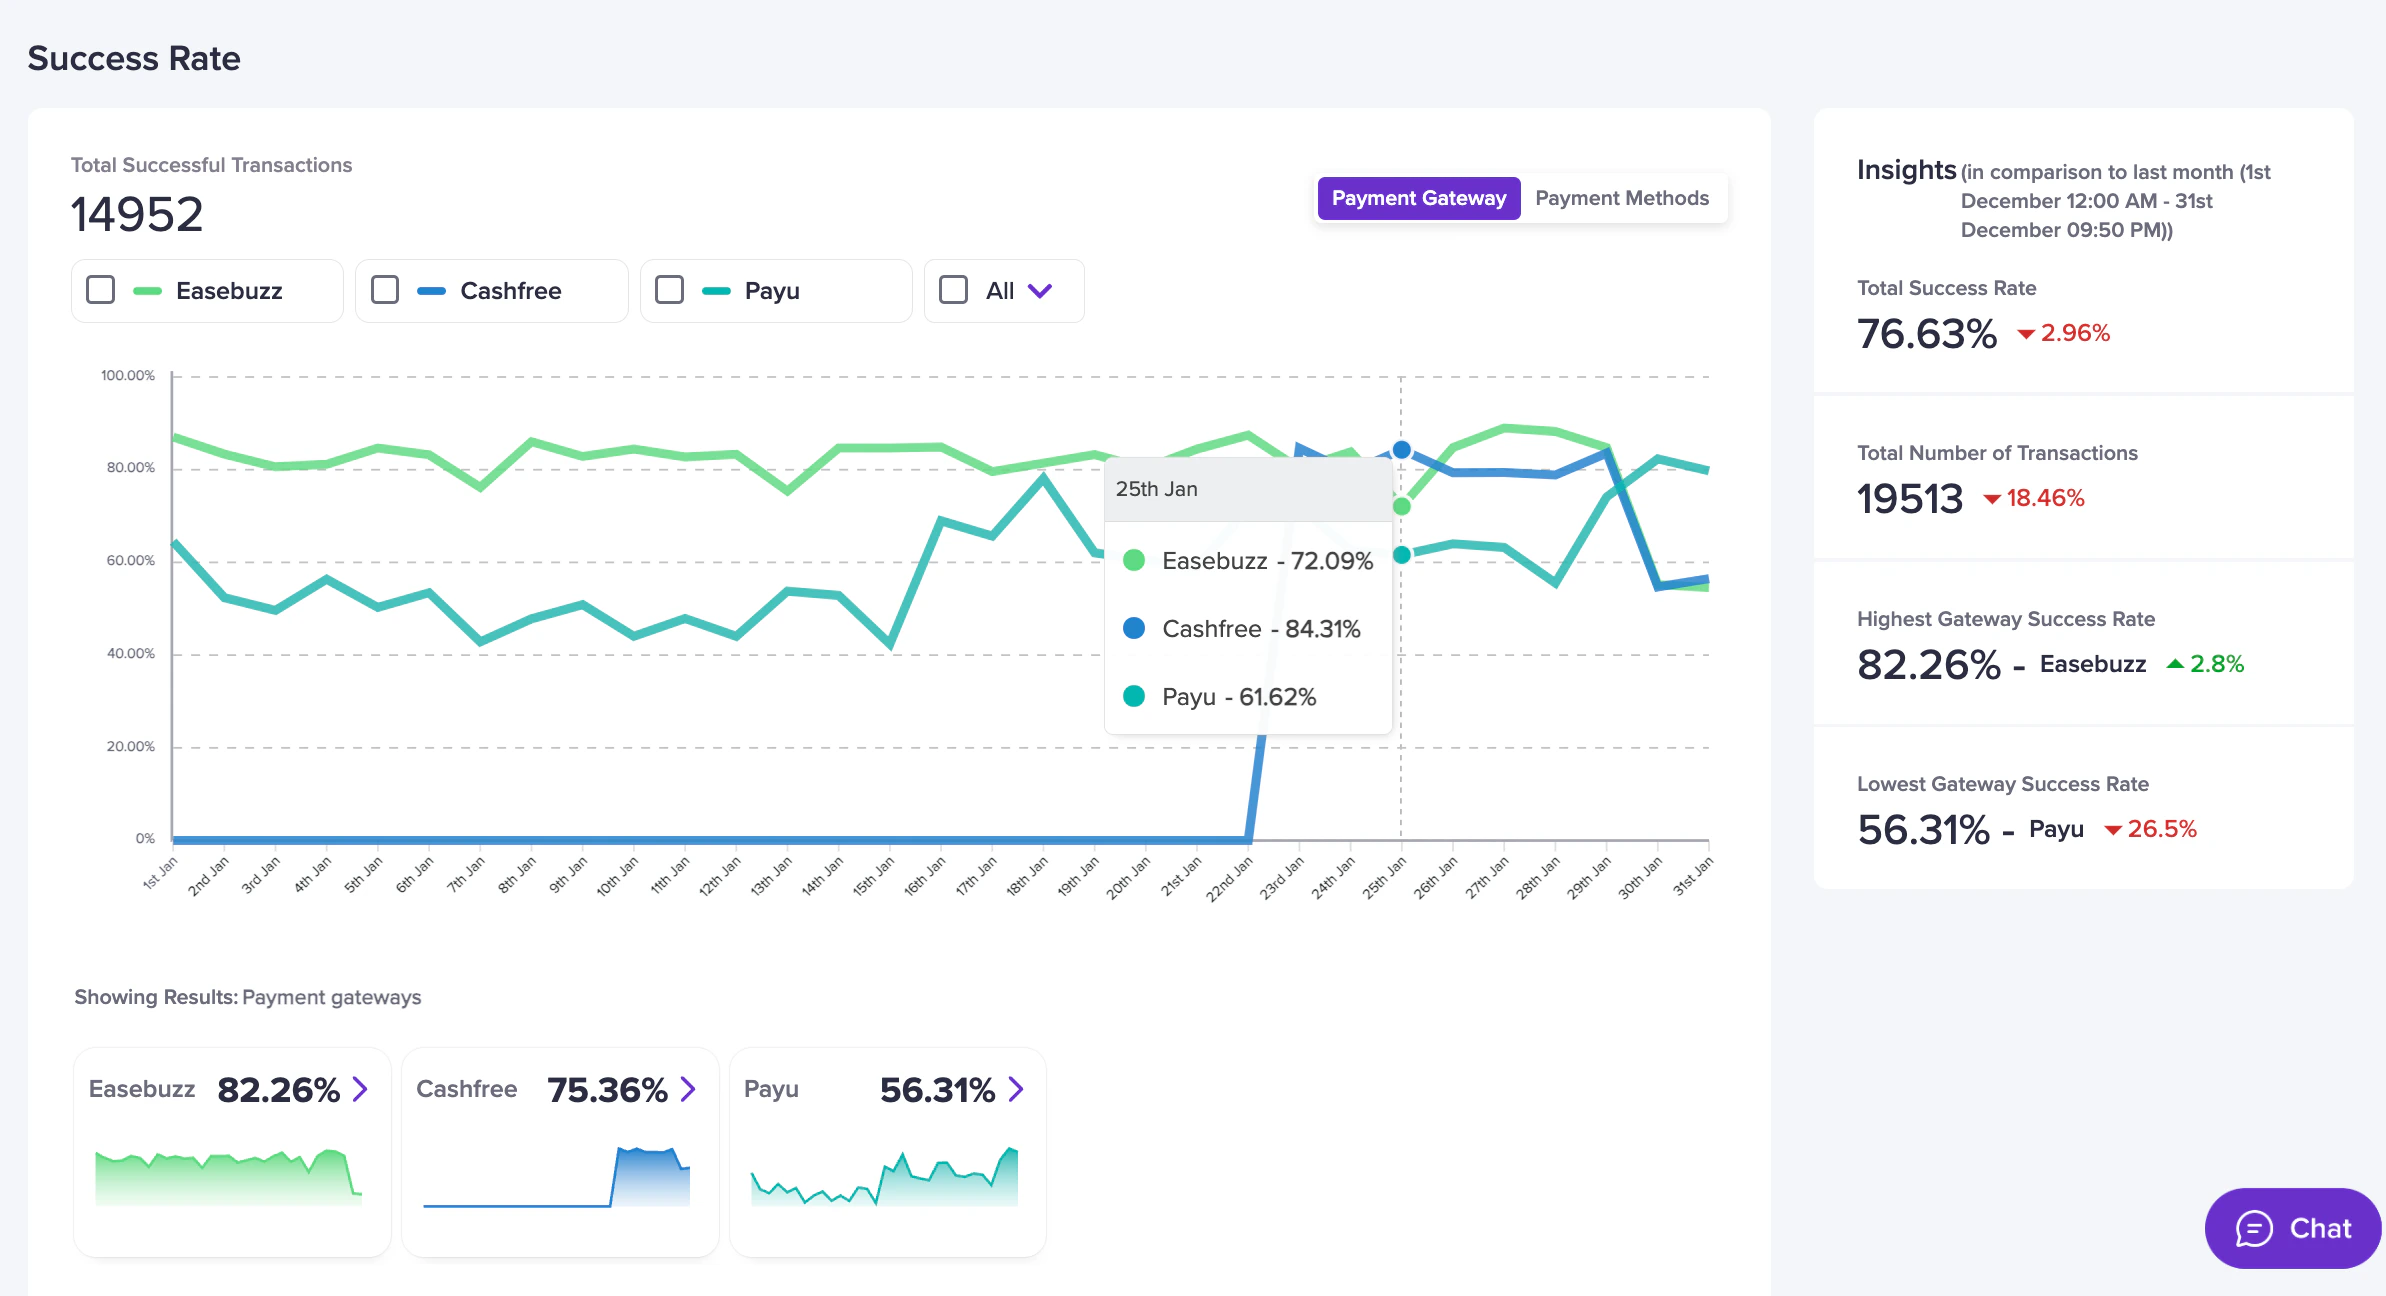The height and width of the screenshot is (1296, 2386).
Task: Click the Payu card chevron arrow
Action: click(x=1016, y=1089)
